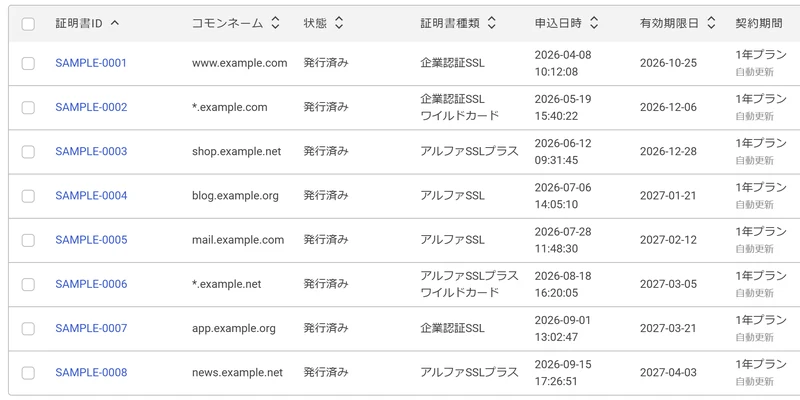Sort table by コモンネーム column
This screenshot has width=800, height=400.
click(275, 23)
